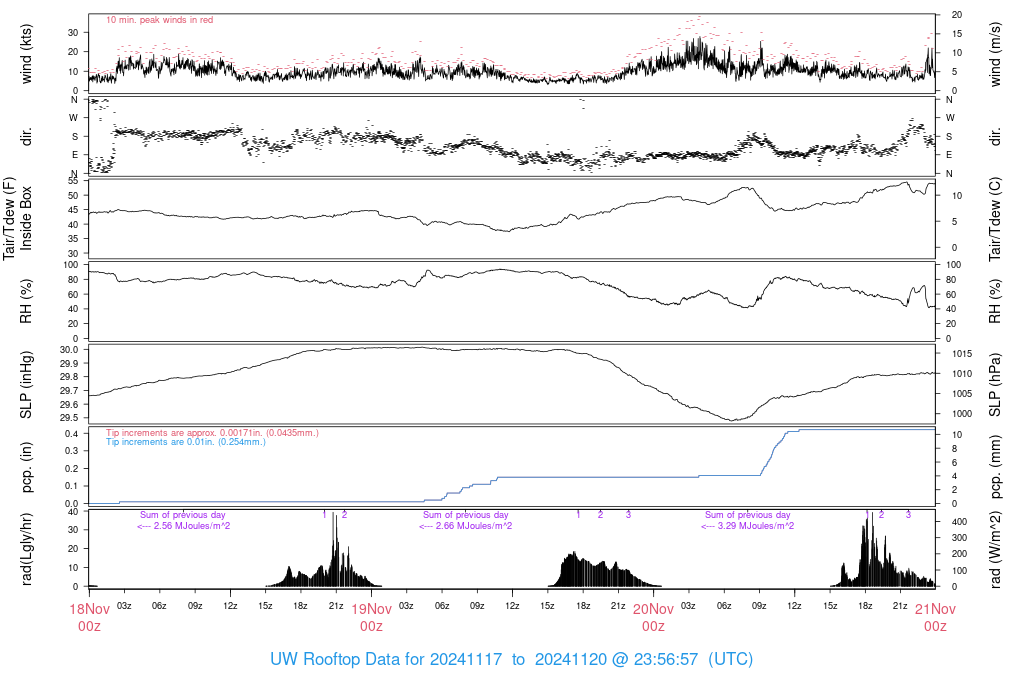This screenshot has height=700, width=1024.
Task: Click the 'Inside Box' axis label
Action: (x=26, y=218)
